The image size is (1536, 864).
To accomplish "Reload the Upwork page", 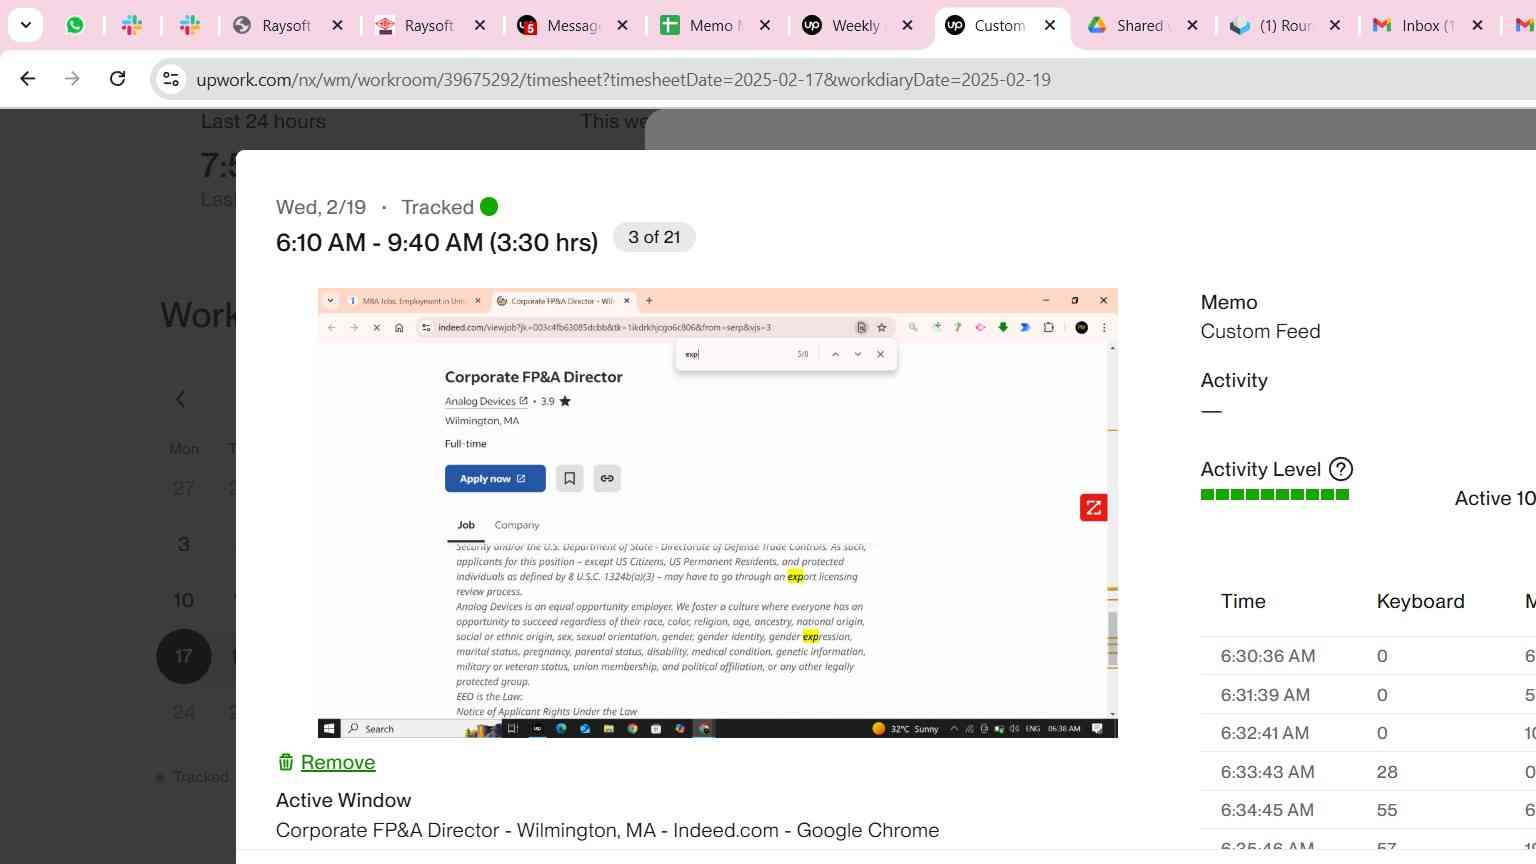I will pyautogui.click(x=117, y=78).
